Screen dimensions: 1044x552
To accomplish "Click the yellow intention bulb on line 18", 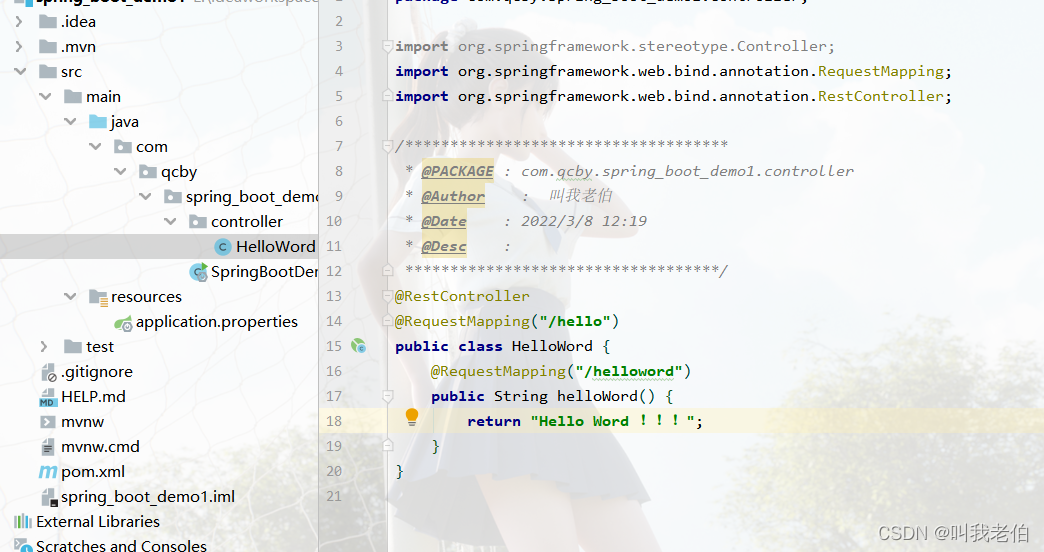I will pos(412,417).
